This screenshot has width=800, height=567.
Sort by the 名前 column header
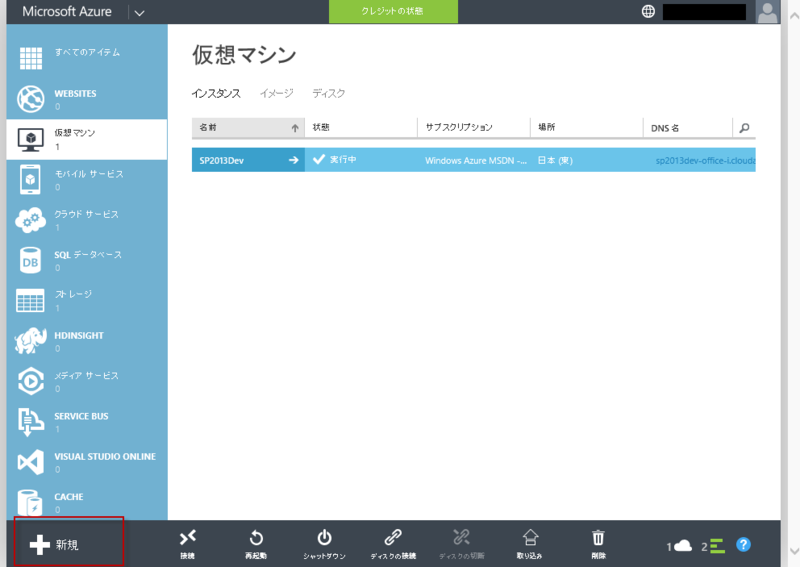coord(248,128)
